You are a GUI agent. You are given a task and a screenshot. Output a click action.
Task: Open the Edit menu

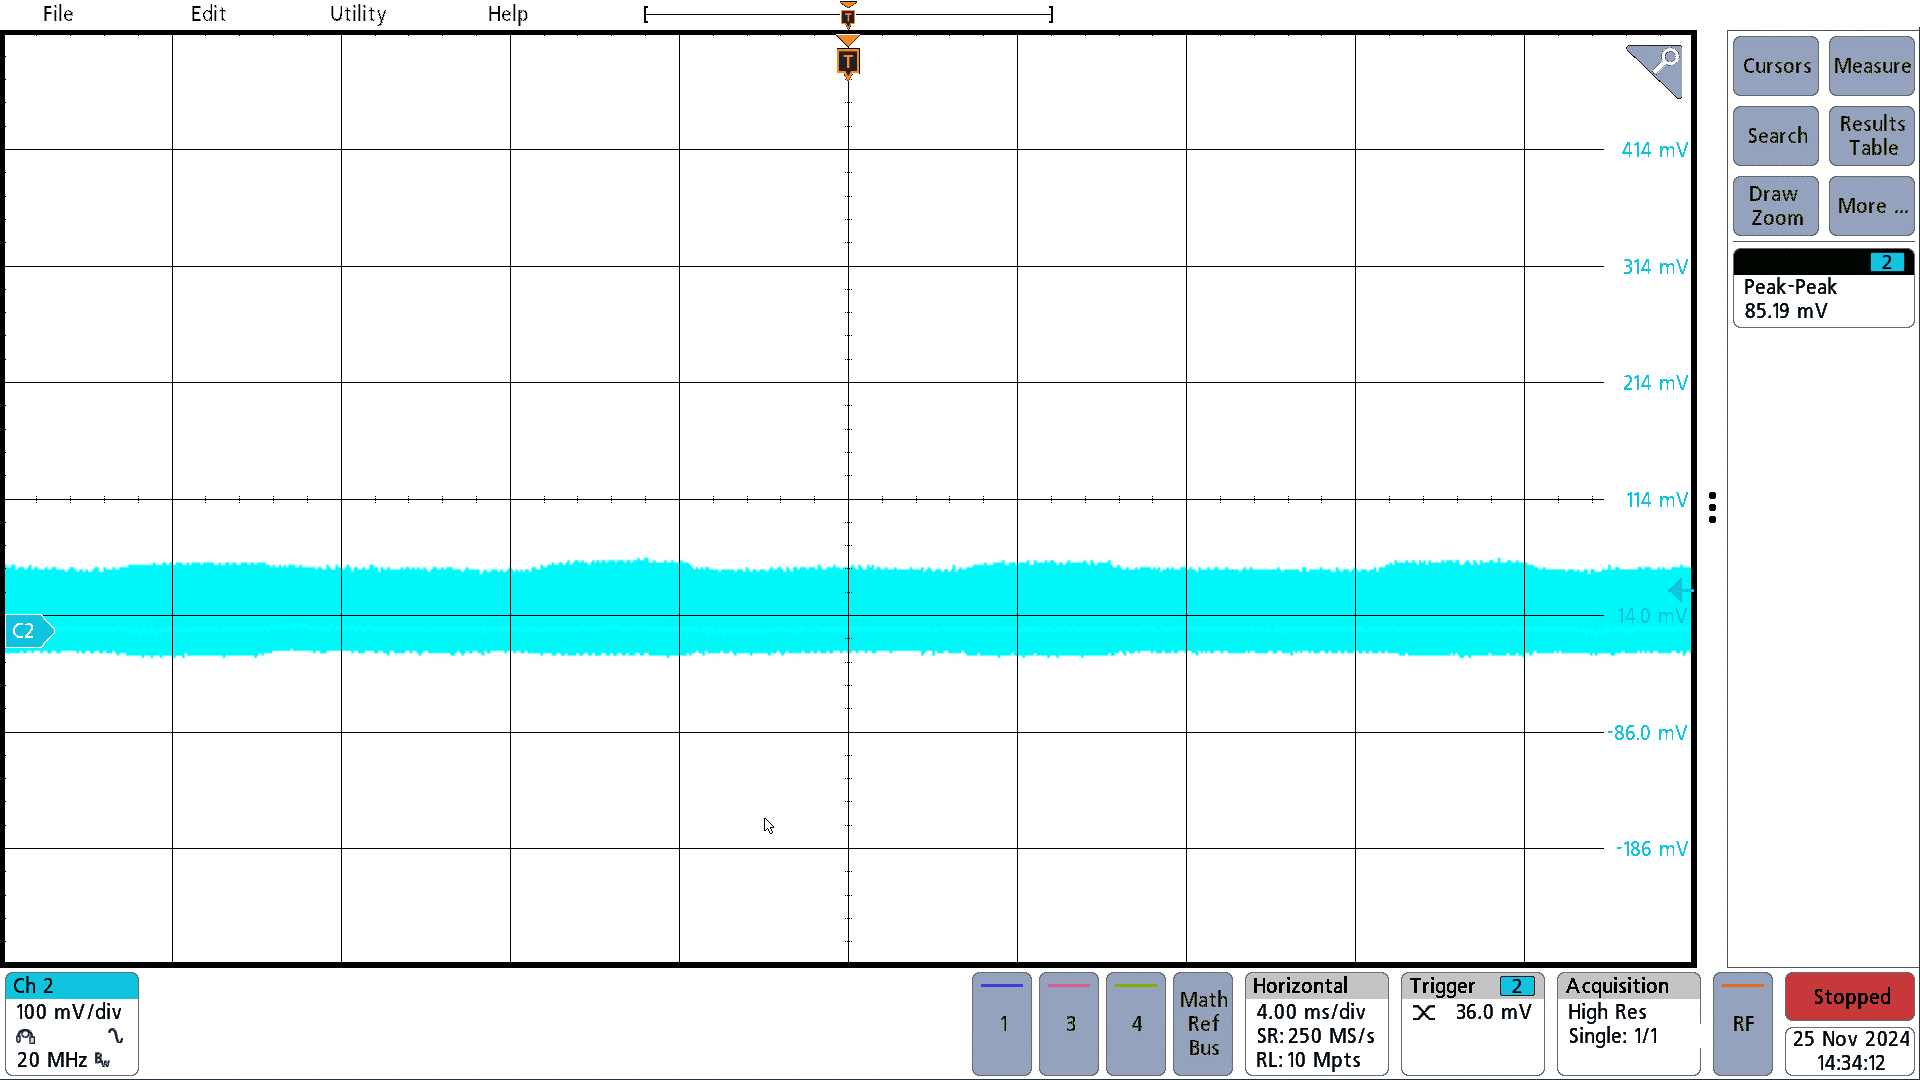tap(208, 14)
